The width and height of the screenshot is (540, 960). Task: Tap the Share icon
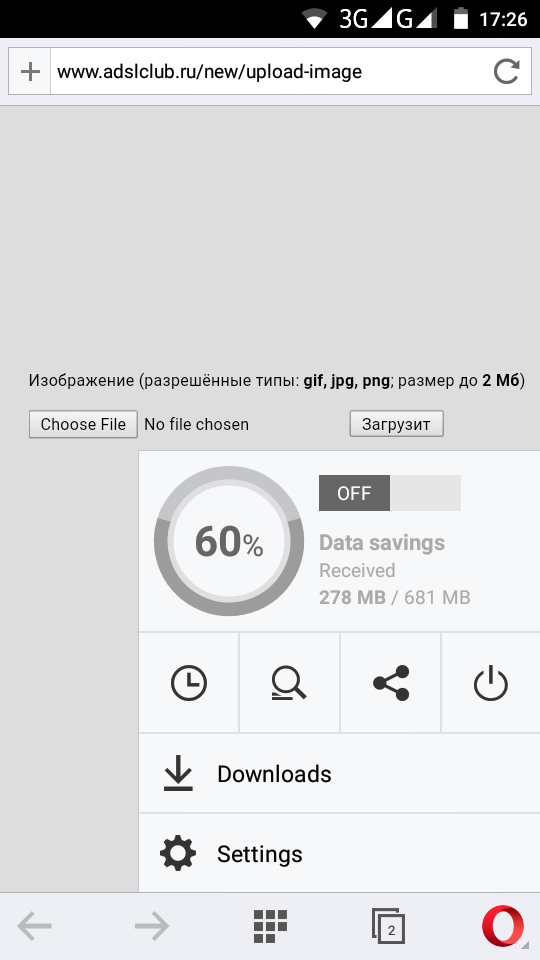[x=391, y=683]
